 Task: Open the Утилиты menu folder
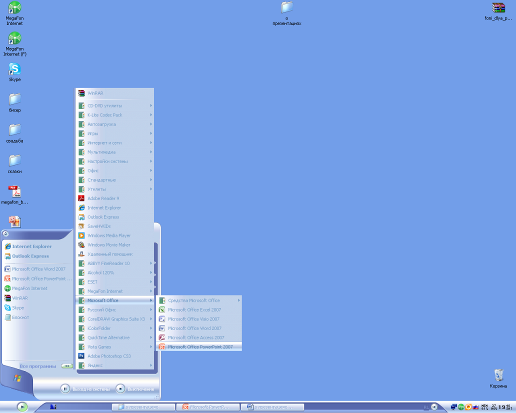point(115,189)
